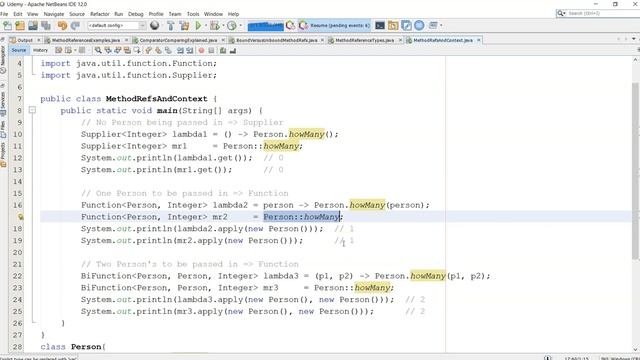Click the Resume pending events button
Screen dimensions: 640x360
(x=334, y=25)
